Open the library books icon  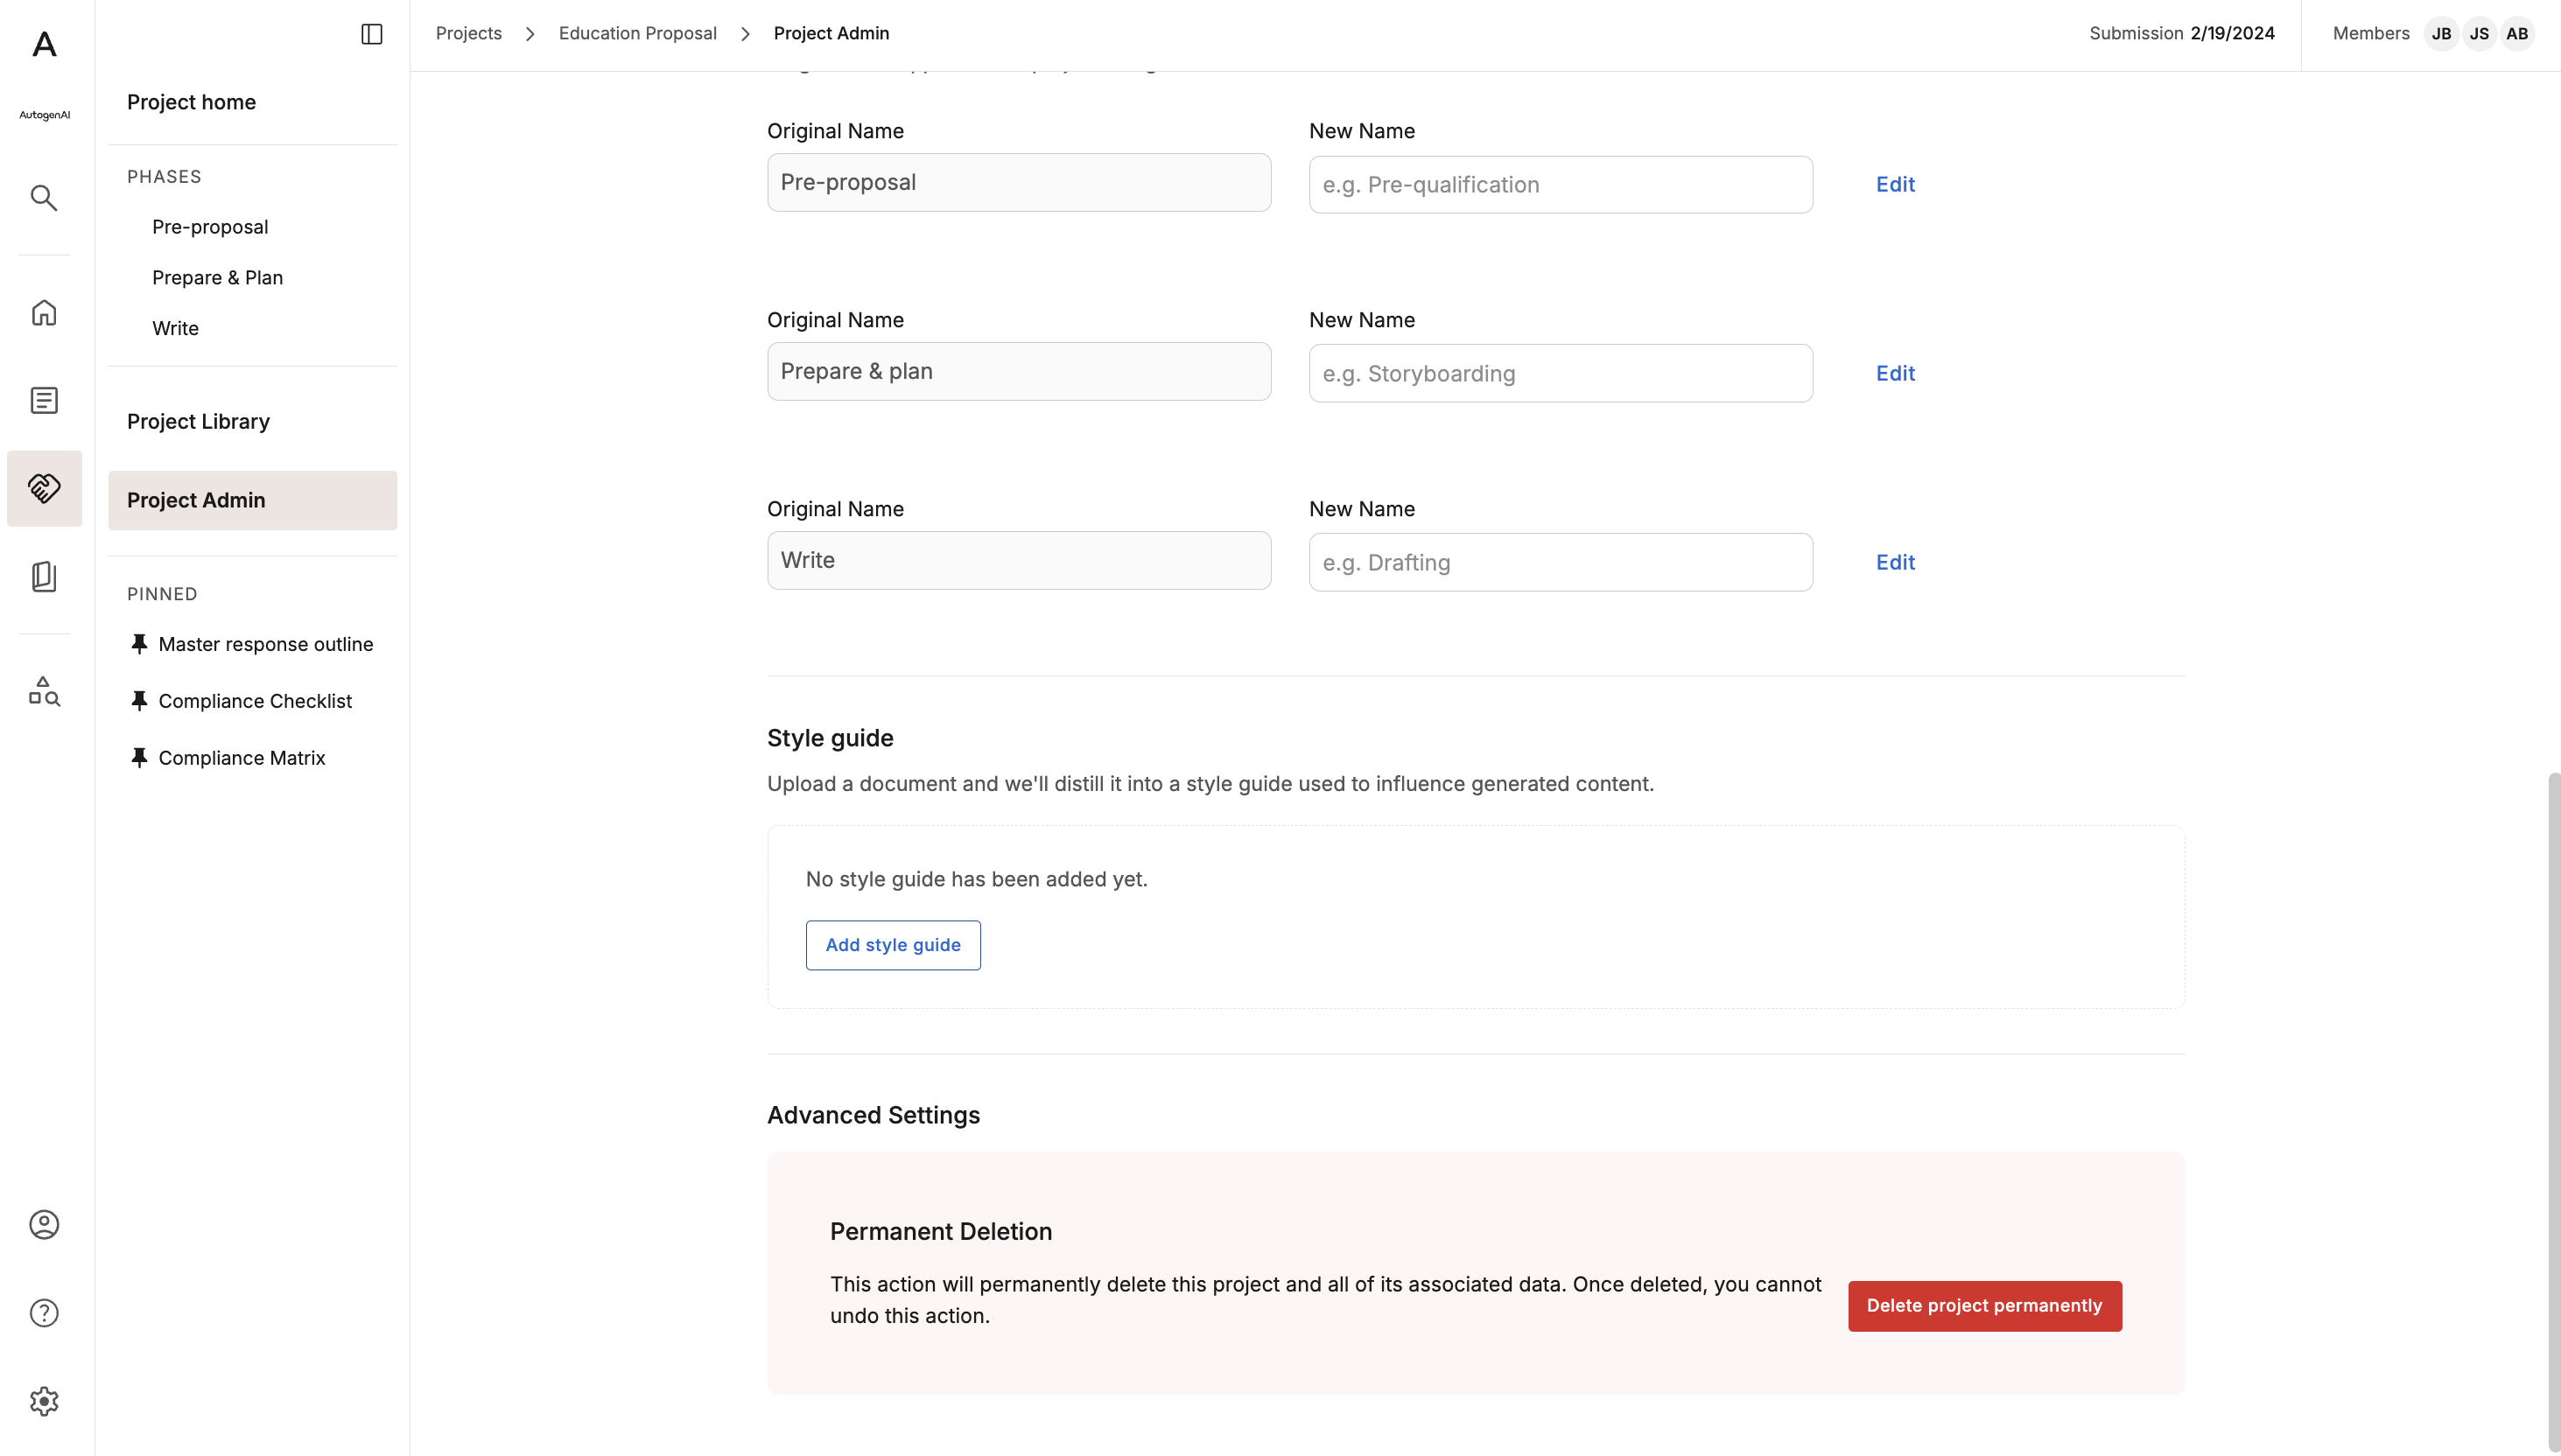(x=44, y=576)
